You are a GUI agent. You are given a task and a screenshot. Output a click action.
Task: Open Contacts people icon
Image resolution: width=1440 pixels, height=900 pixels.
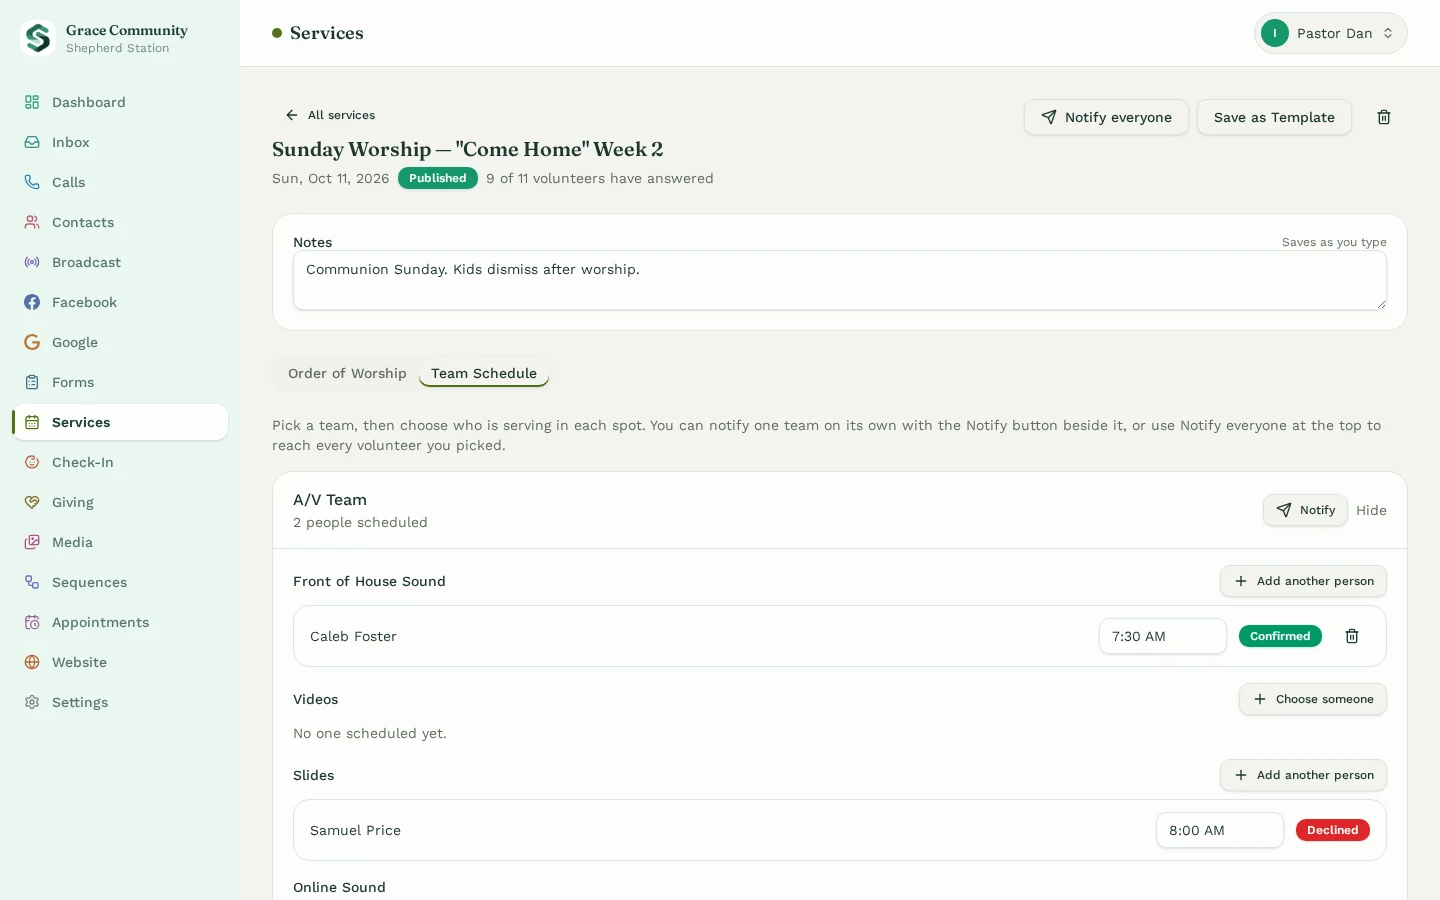32,222
